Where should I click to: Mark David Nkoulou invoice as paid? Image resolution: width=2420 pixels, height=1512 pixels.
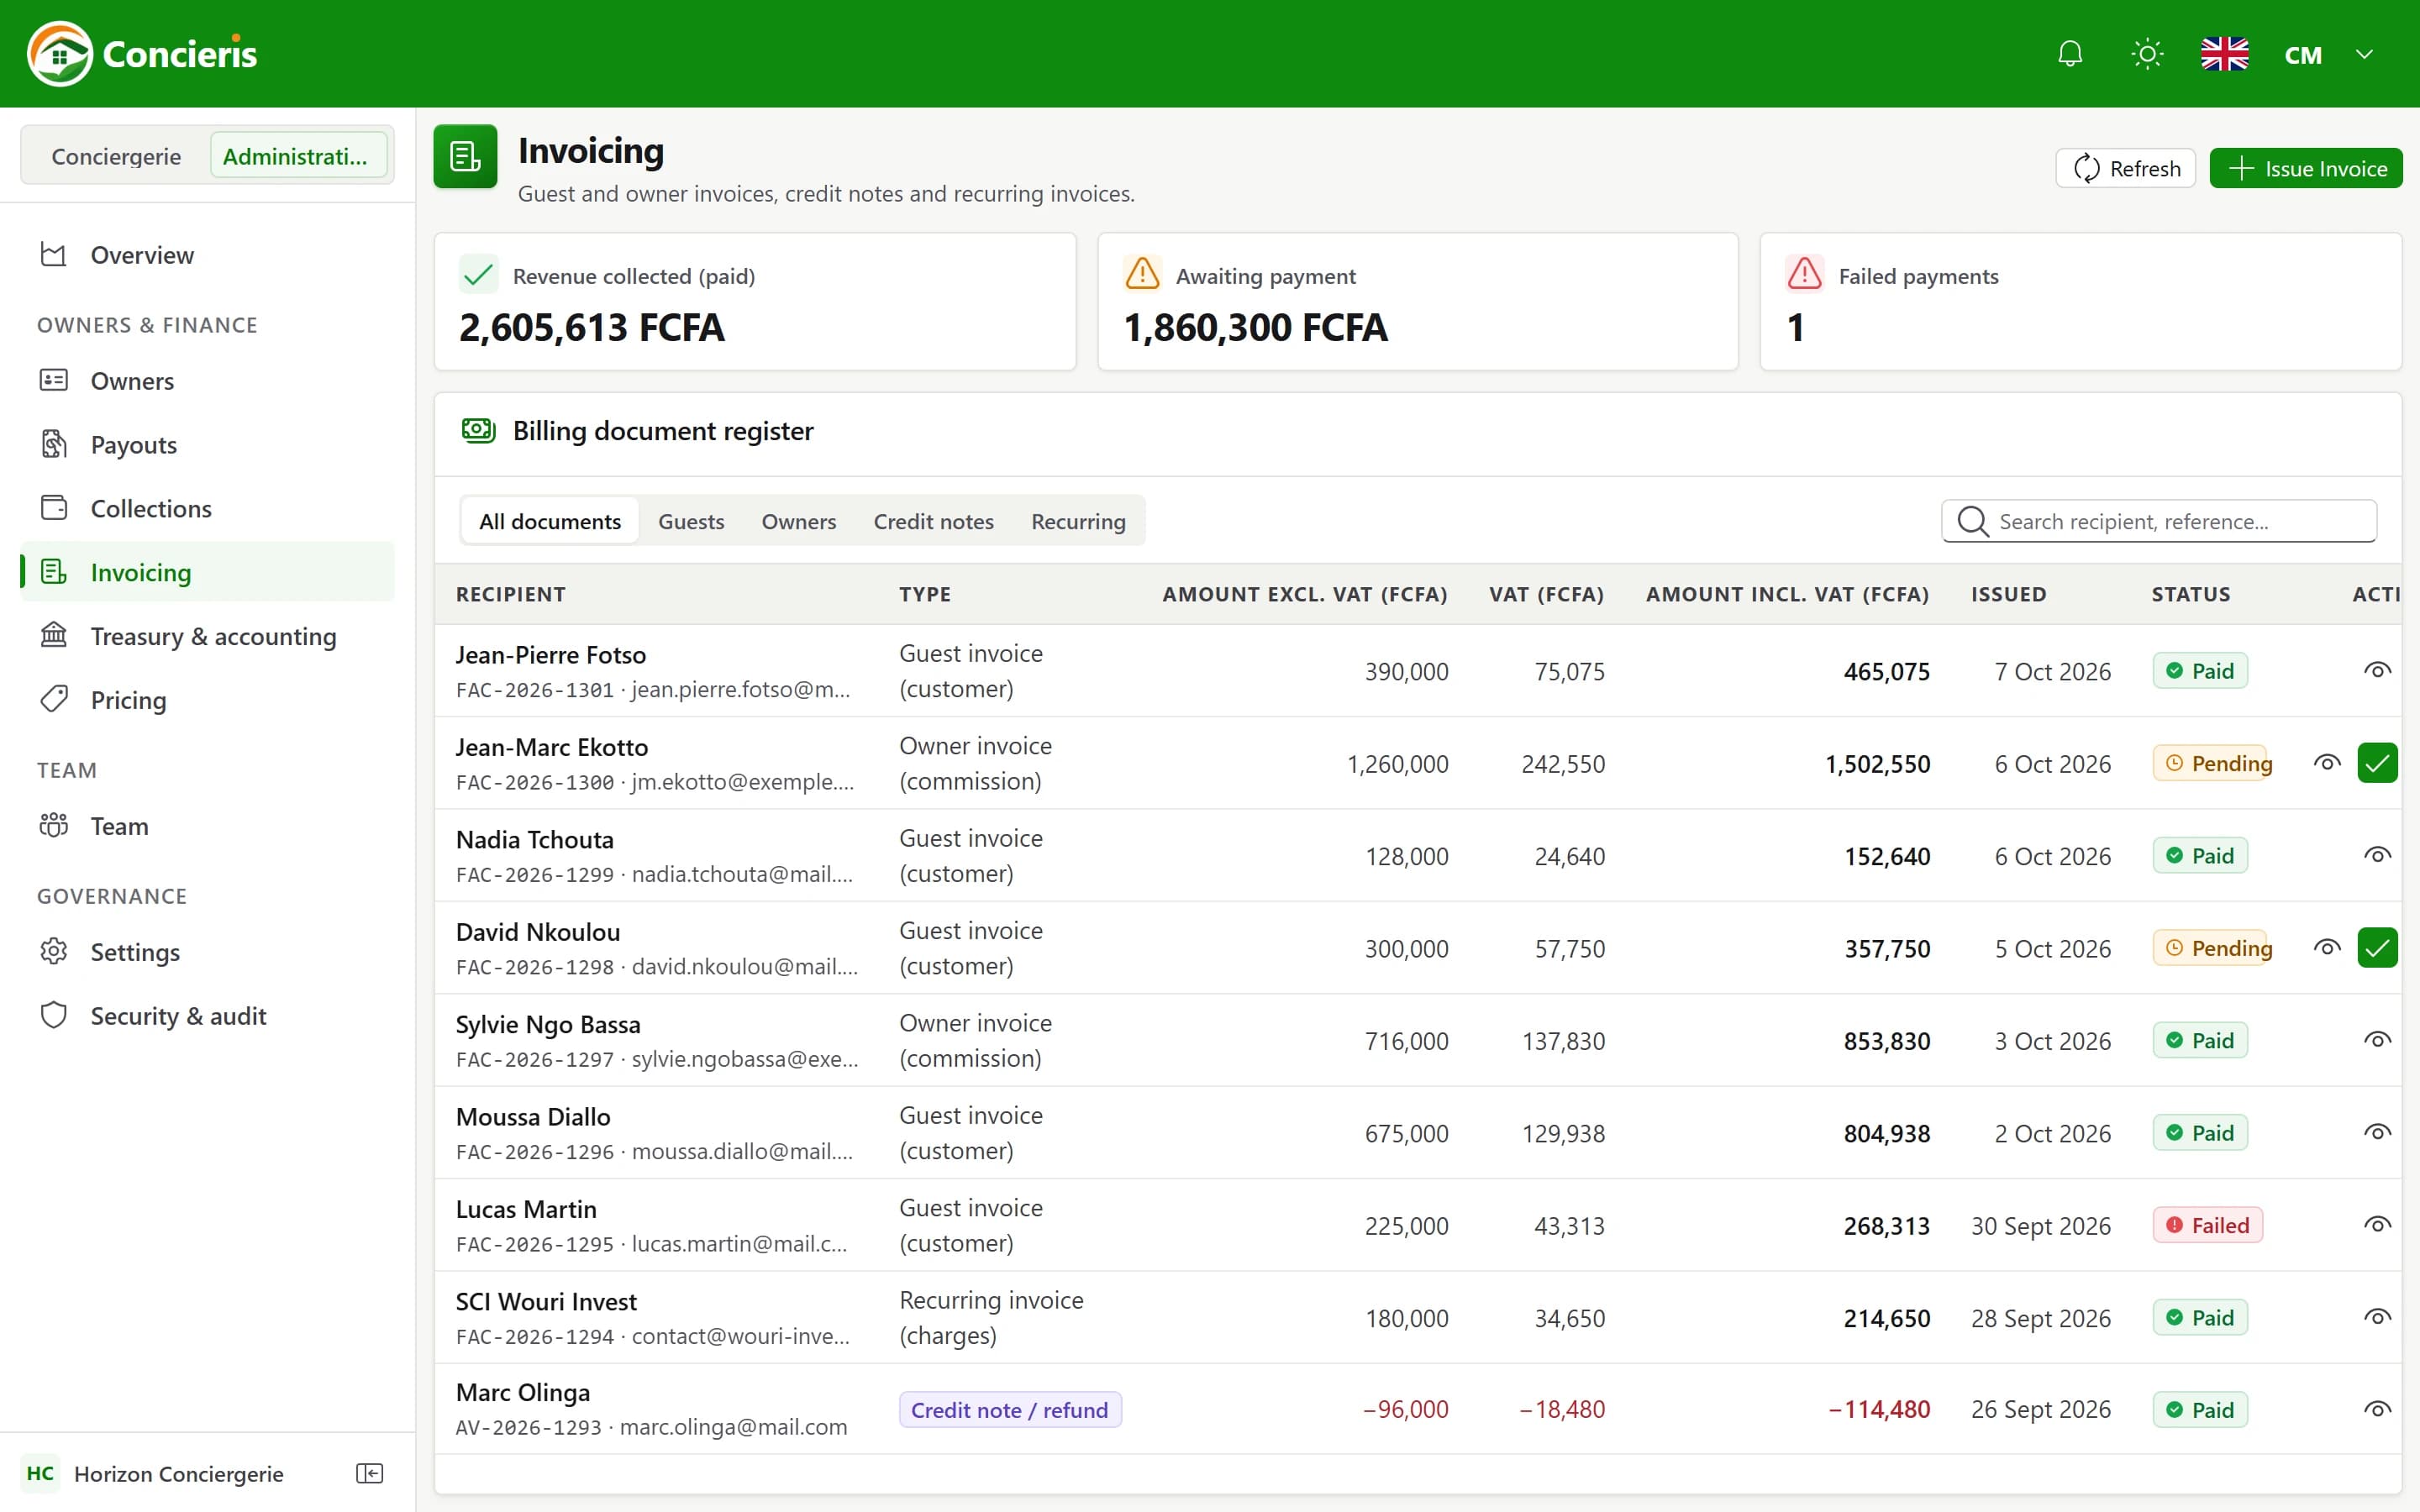2377,948
